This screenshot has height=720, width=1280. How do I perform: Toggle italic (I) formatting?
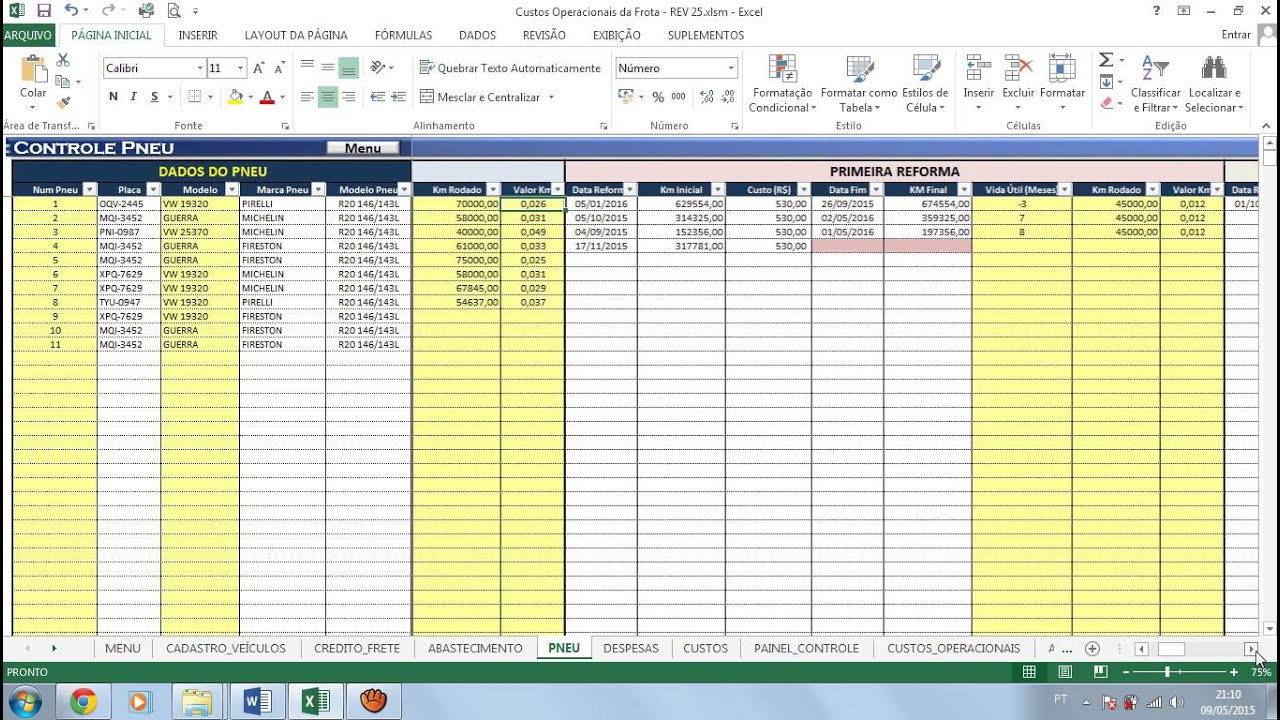pyautogui.click(x=134, y=97)
